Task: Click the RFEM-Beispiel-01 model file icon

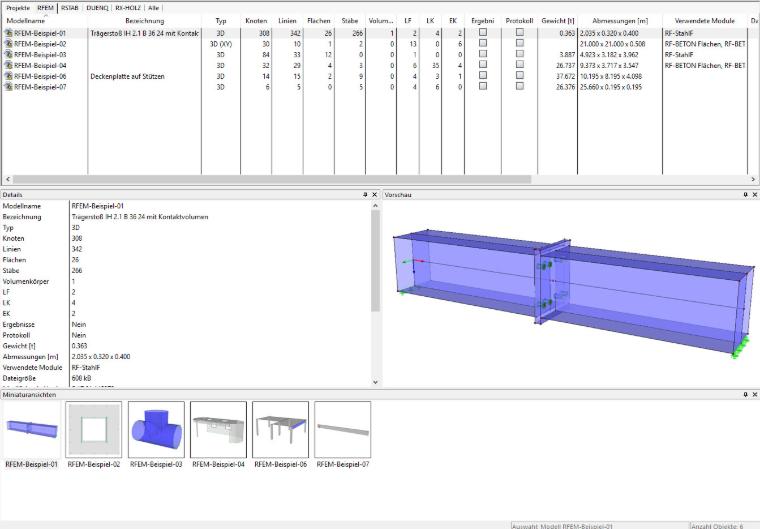Action: click(x=8, y=33)
